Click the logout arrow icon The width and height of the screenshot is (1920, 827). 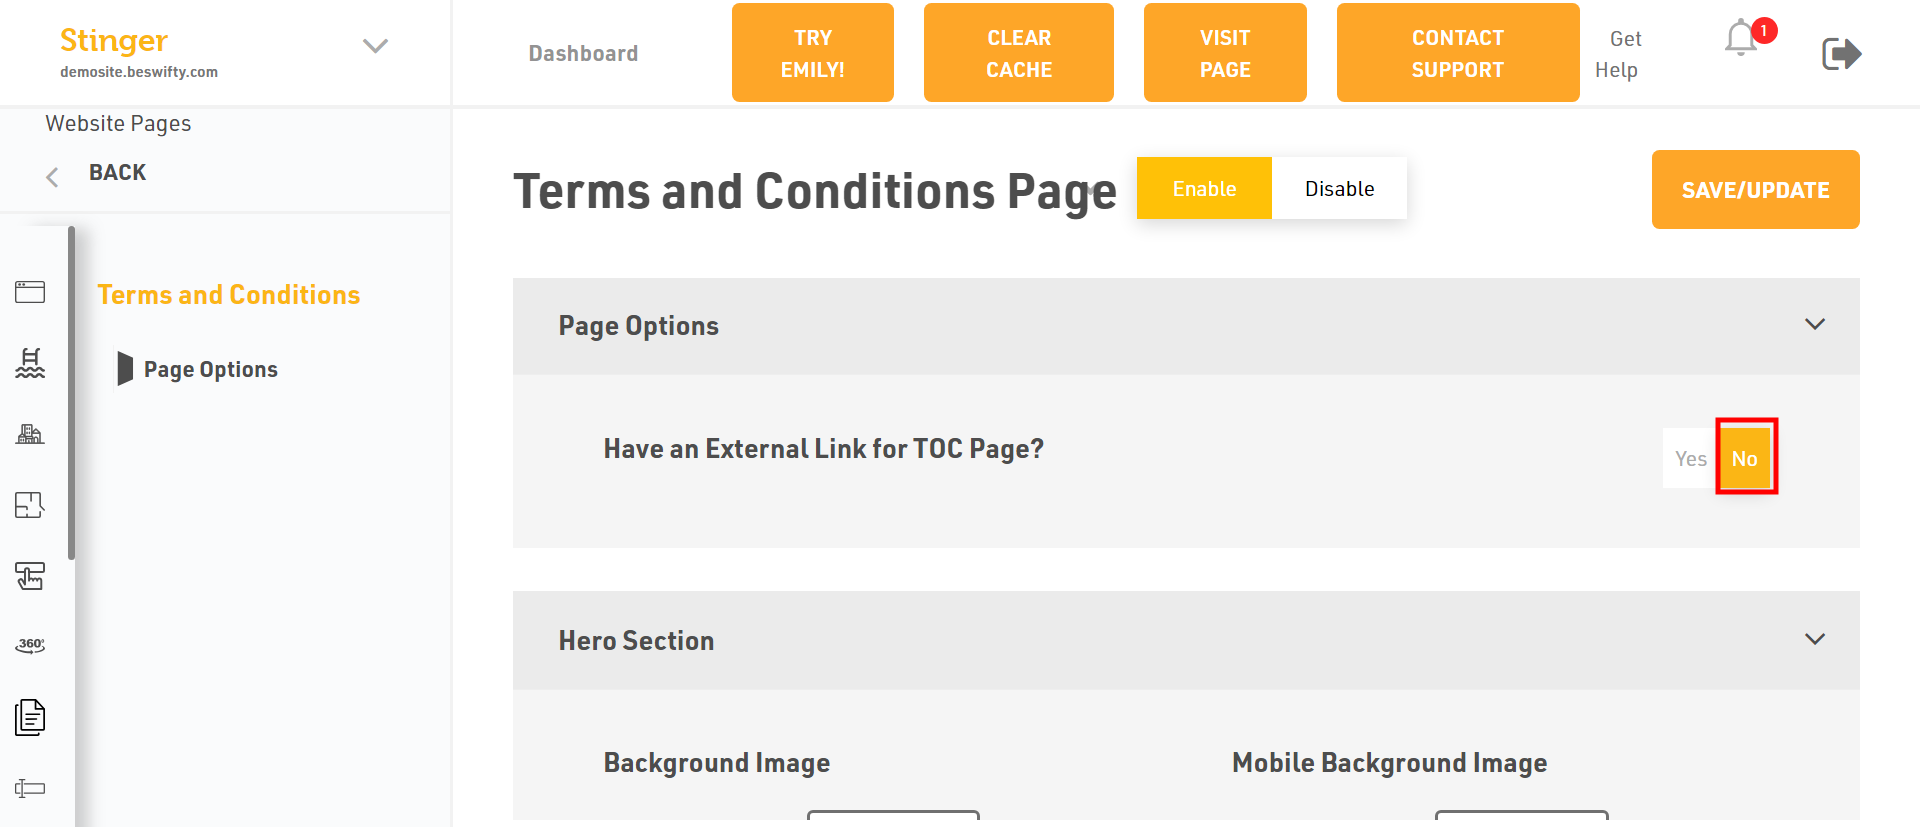(x=1841, y=54)
